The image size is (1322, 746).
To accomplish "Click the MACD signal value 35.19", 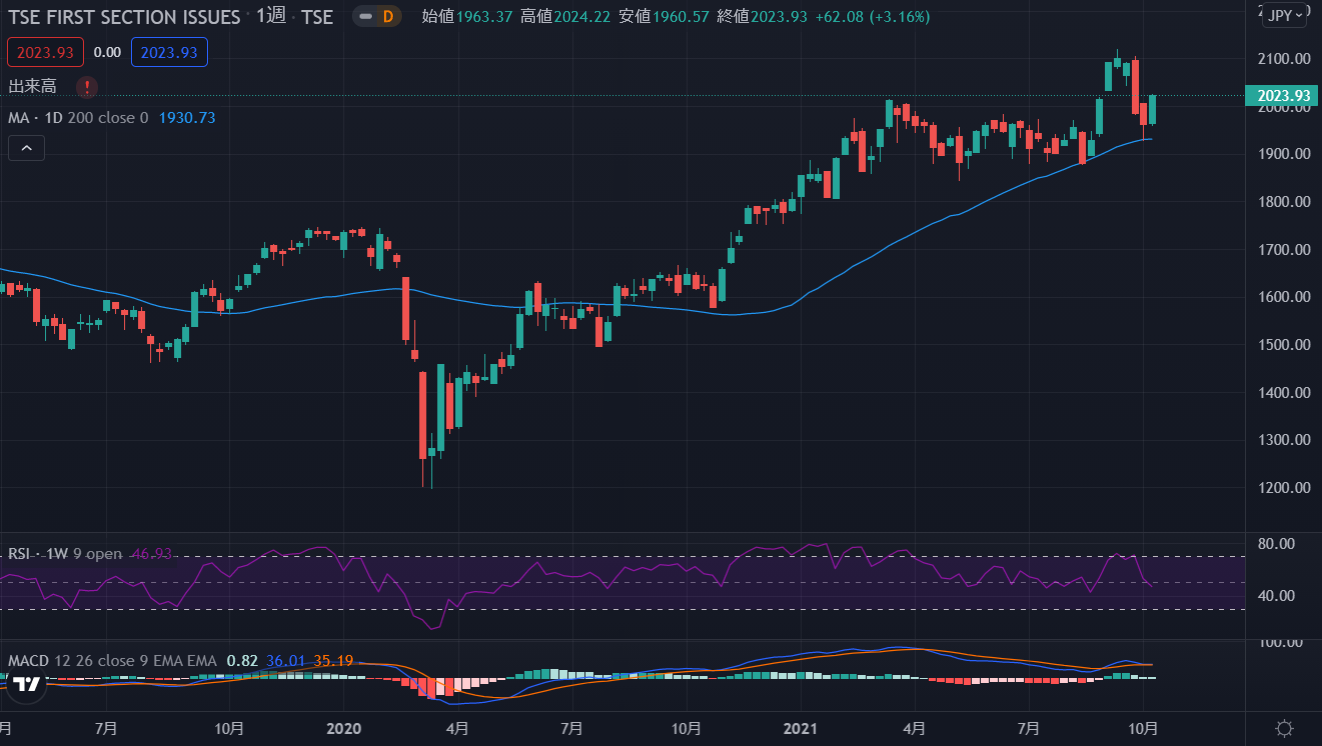I will pos(333,661).
